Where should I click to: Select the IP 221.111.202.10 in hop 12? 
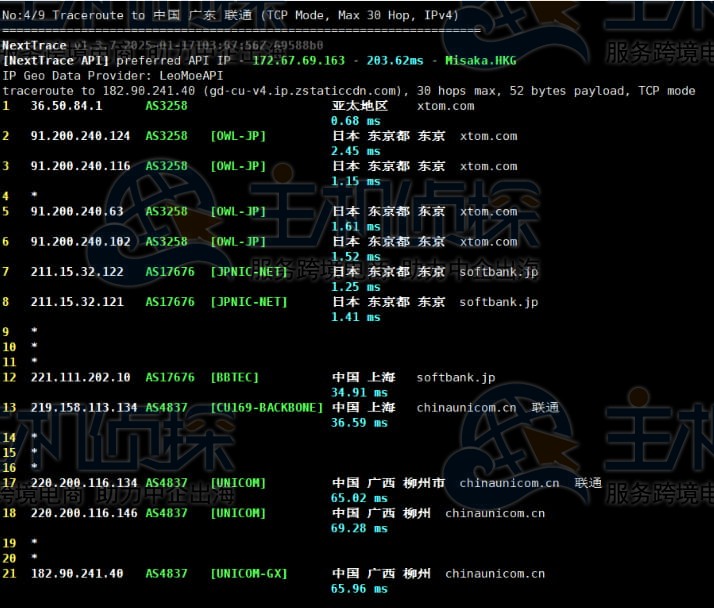pyautogui.click(x=80, y=378)
